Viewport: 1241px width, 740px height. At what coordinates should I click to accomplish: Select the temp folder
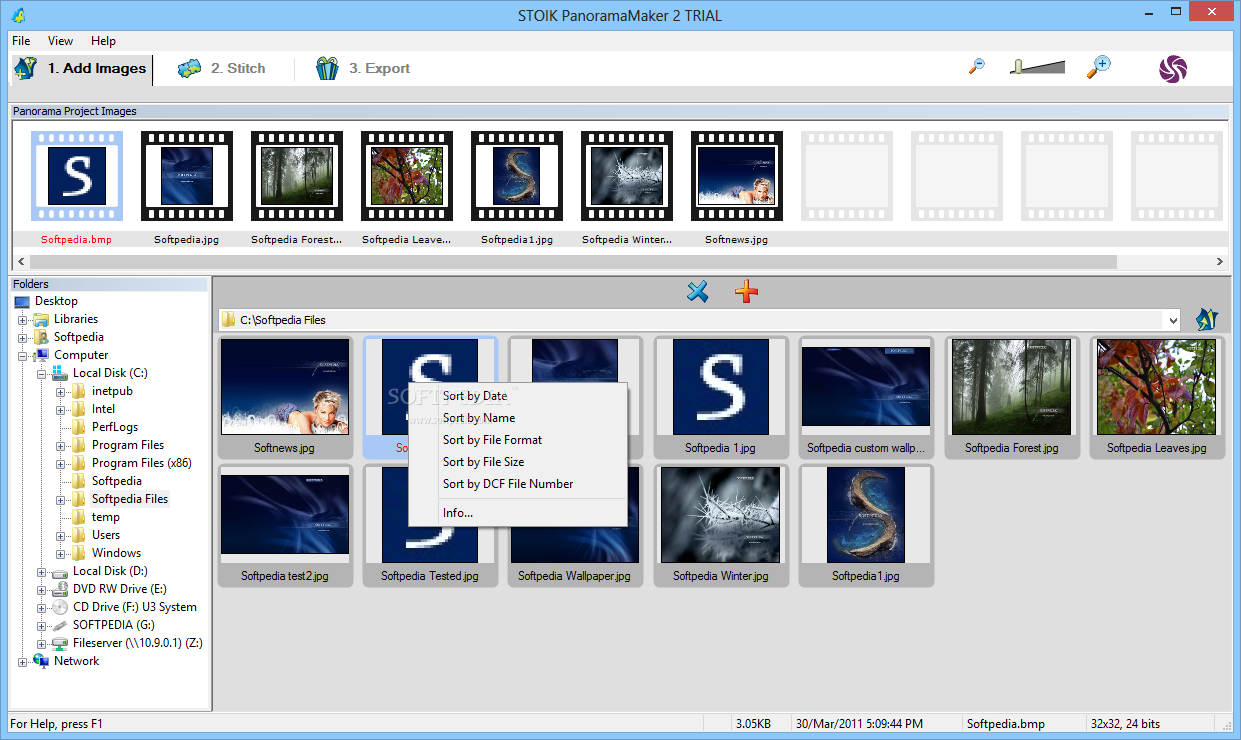click(x=106, y=517)
